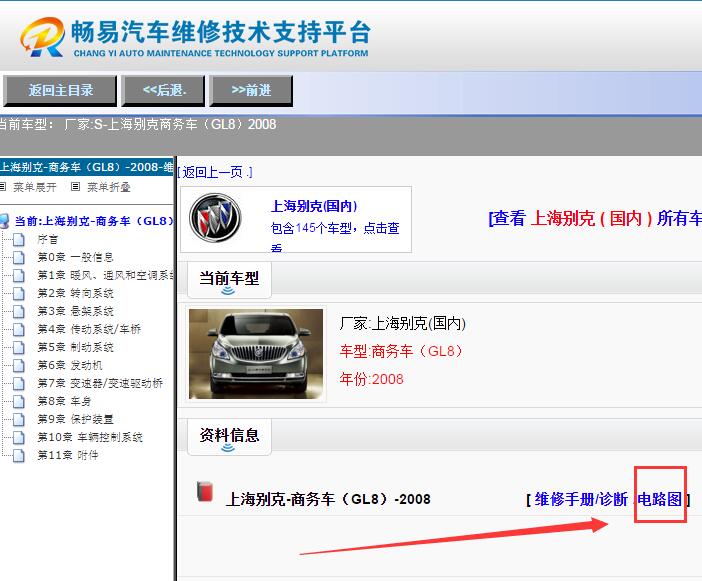Click the GL8 car photo
Image resolution: width=702 pixels, height=581 pixels.
coord(256,354)
